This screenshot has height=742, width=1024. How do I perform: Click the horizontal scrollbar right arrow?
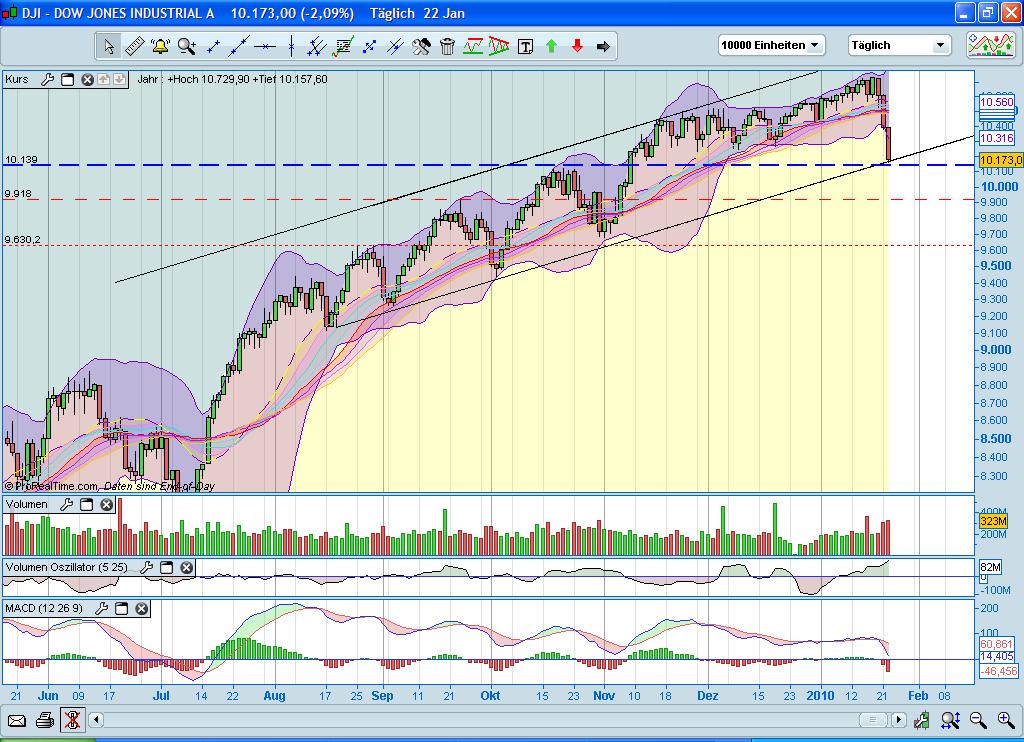coord(899,720)
